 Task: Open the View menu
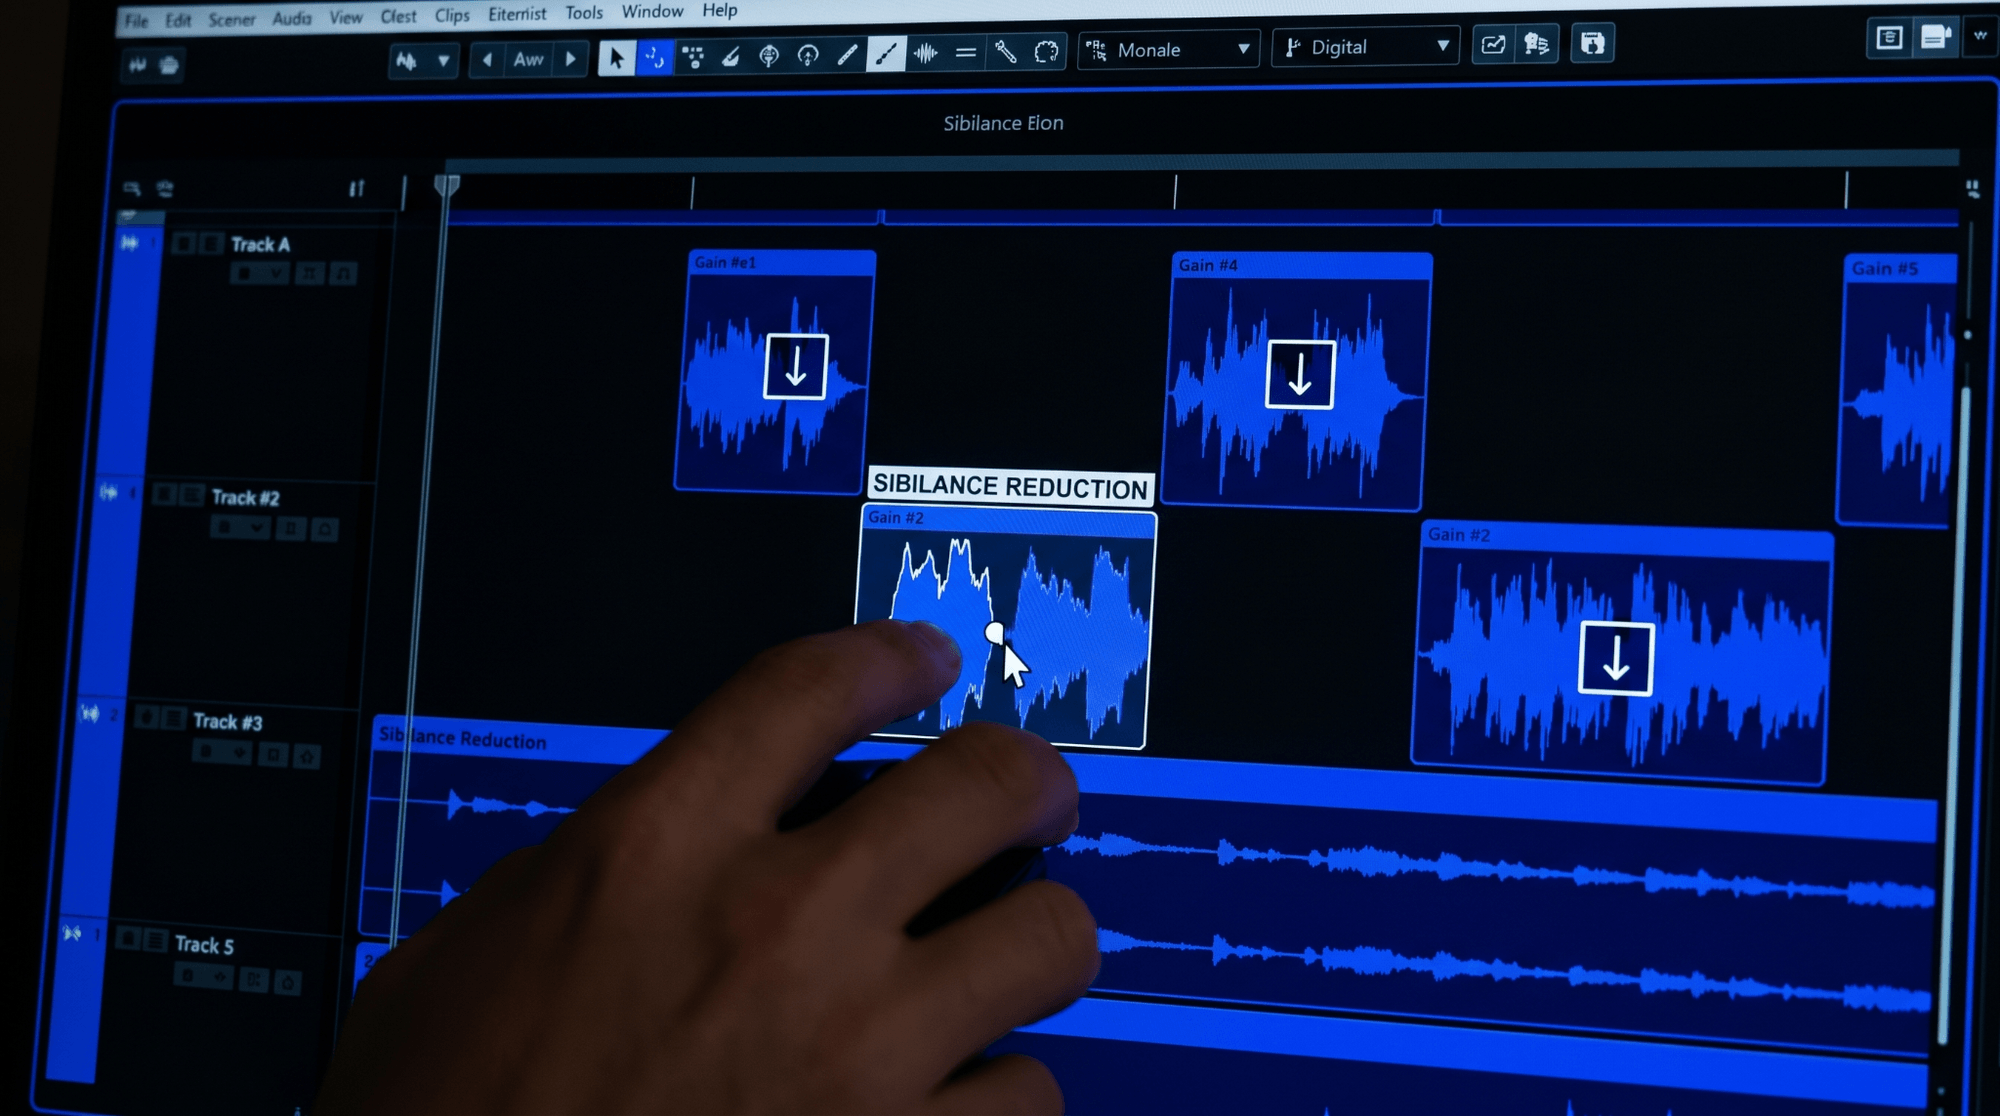click(x=346, y=18)
